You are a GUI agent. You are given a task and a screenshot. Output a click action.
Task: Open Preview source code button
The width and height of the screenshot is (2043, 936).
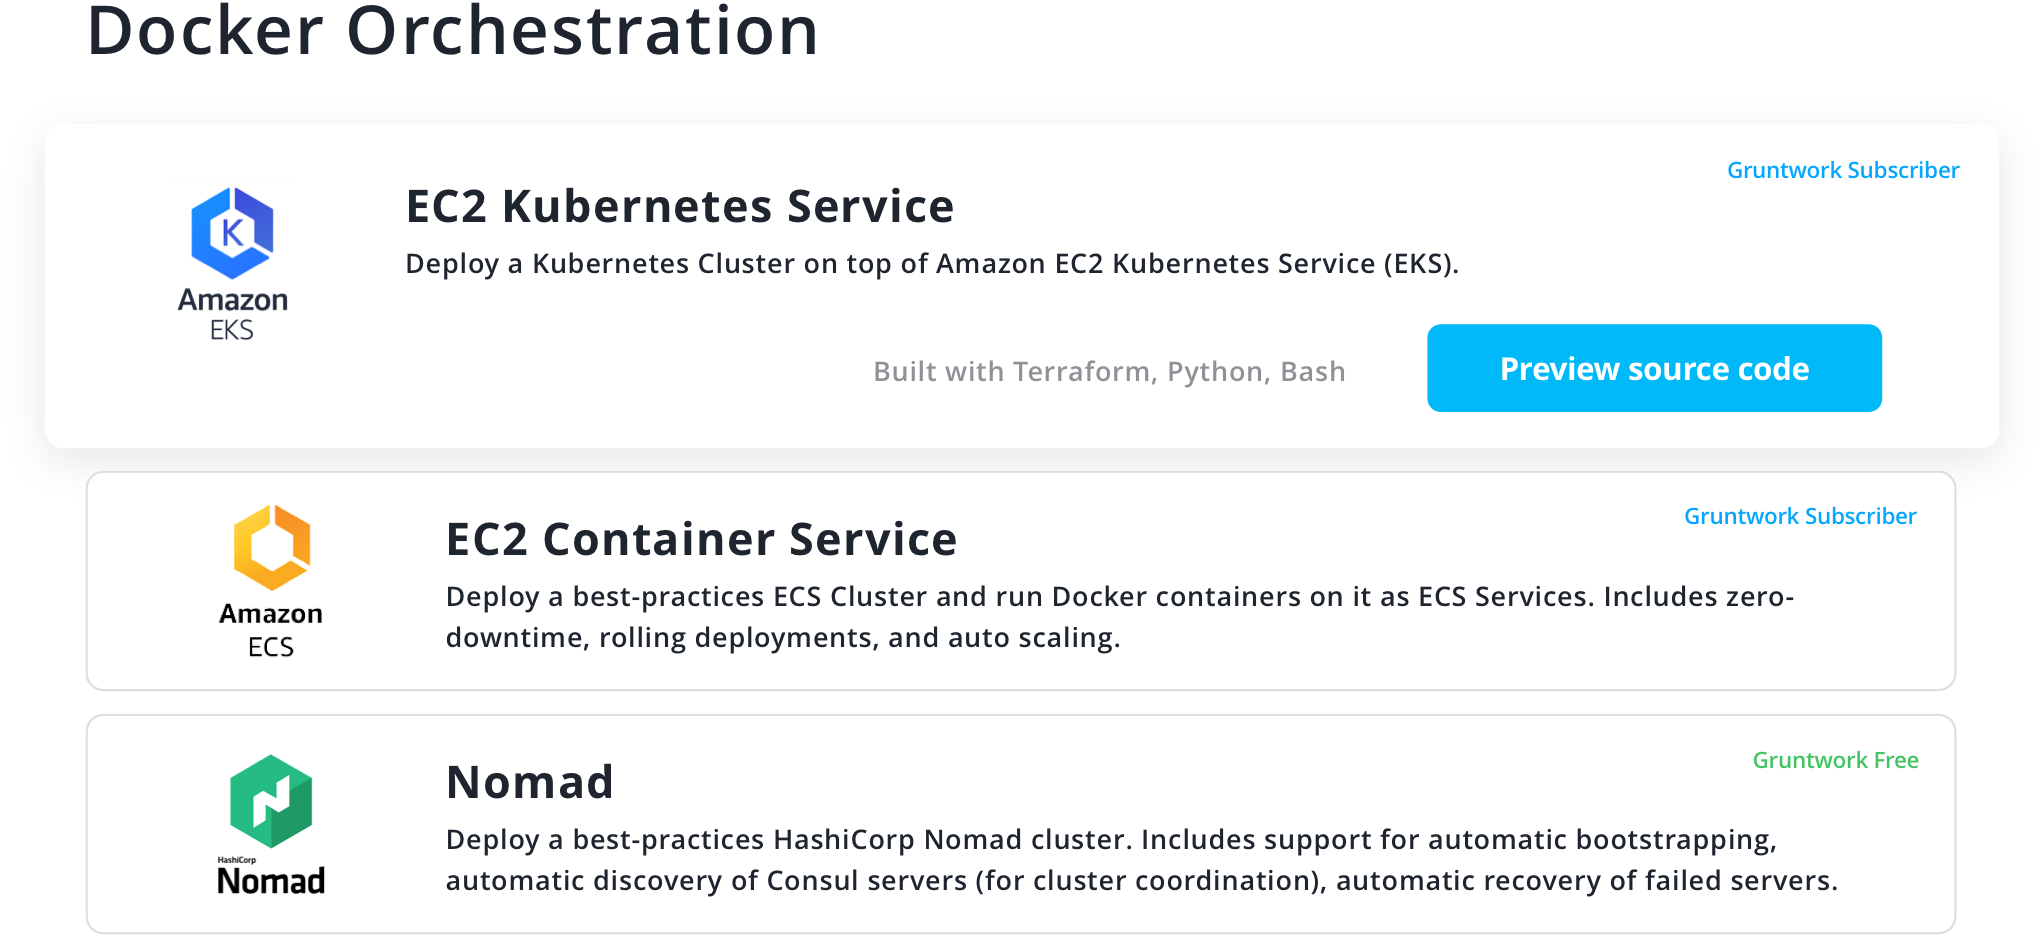1654,368
